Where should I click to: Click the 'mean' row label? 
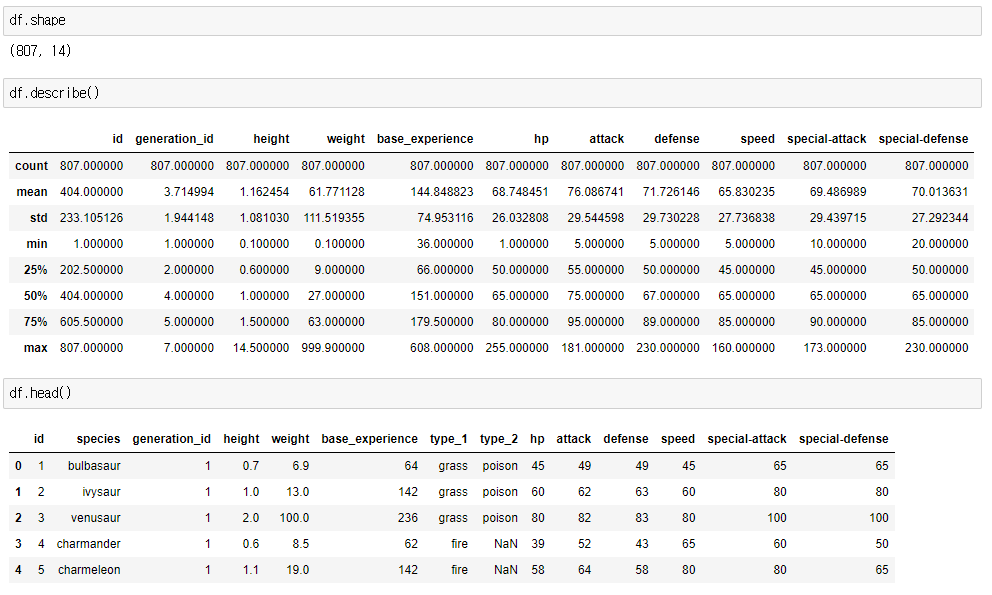coord(32,192)
